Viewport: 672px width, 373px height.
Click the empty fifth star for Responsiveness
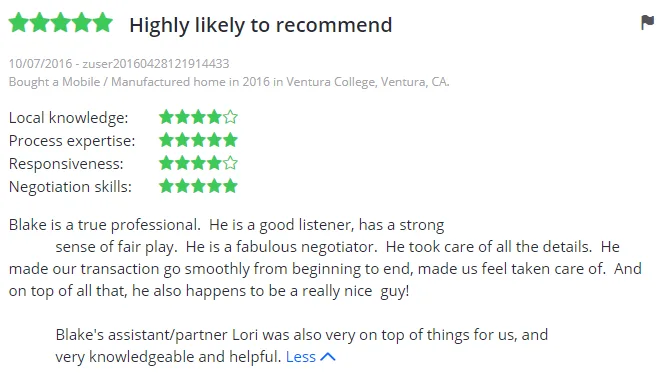point(230,163)
